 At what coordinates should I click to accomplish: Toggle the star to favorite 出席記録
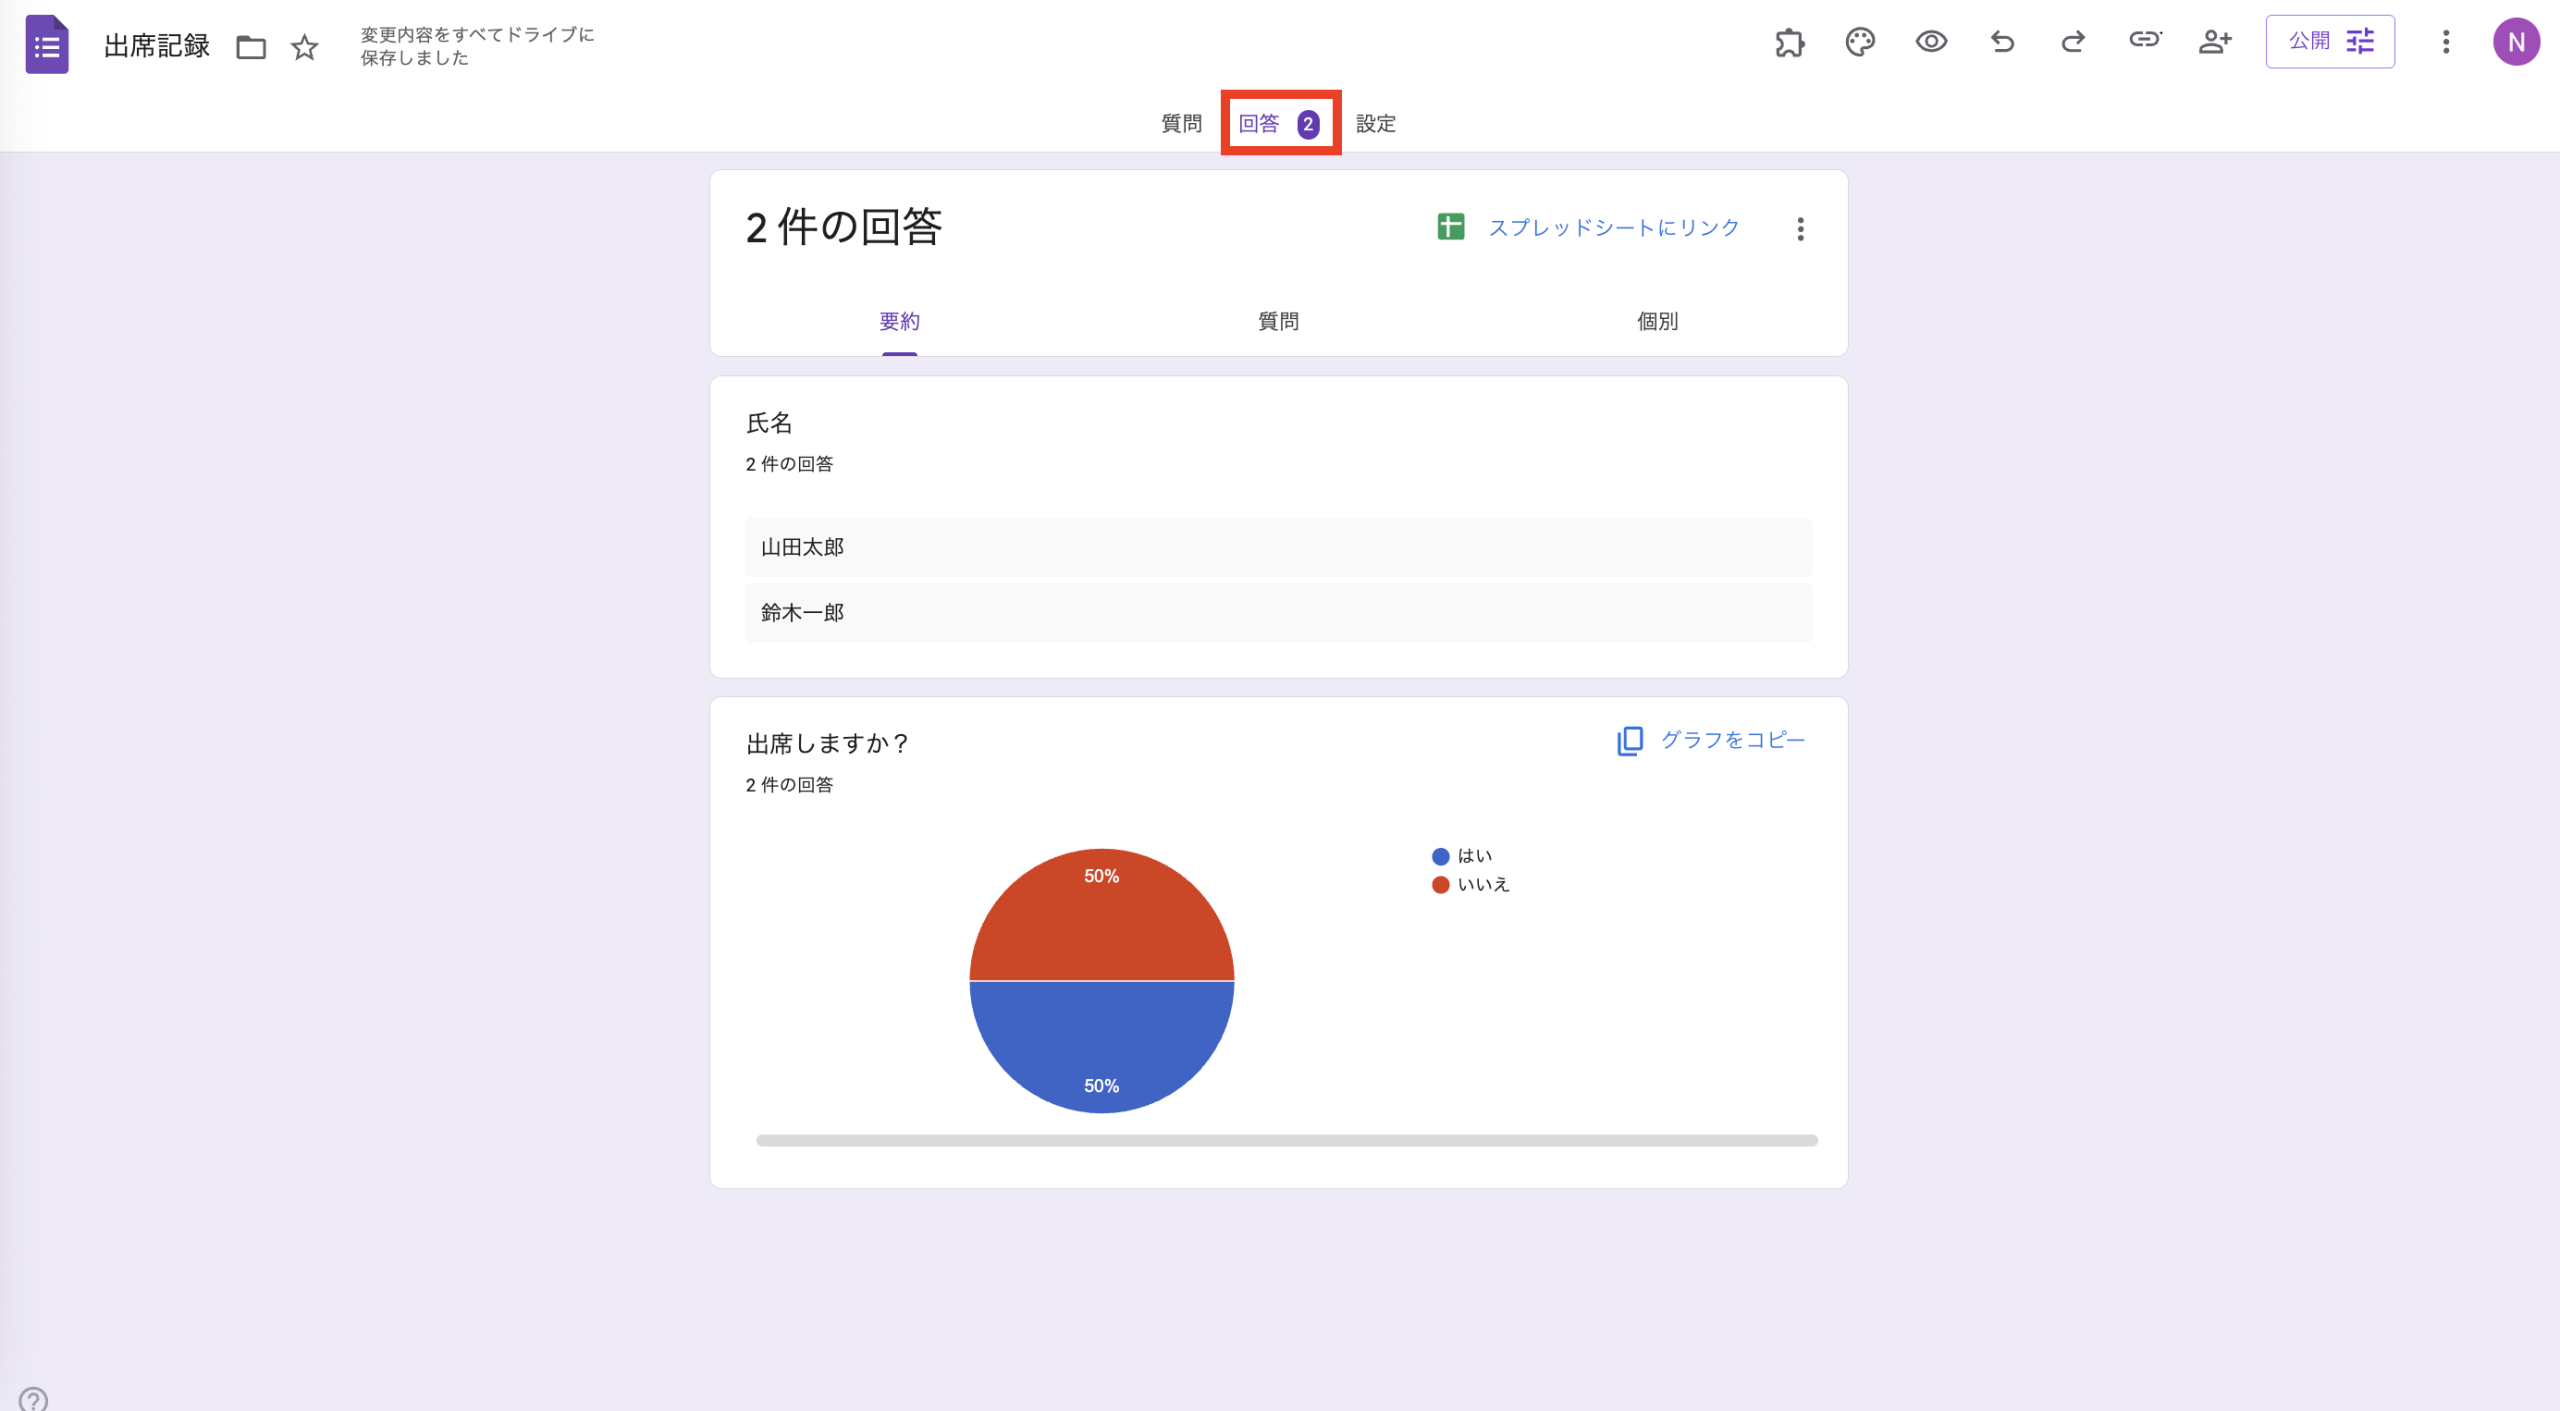(303, 46)
